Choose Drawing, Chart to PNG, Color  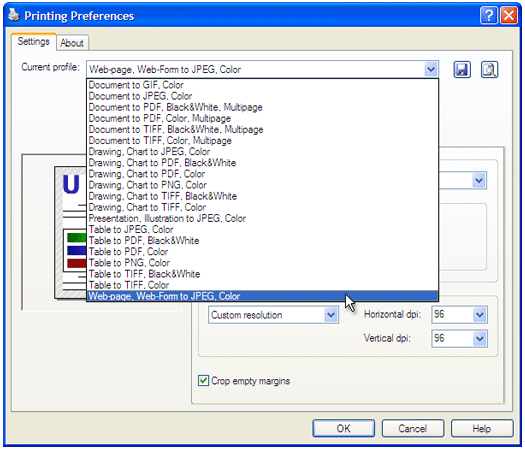point(262,185)
